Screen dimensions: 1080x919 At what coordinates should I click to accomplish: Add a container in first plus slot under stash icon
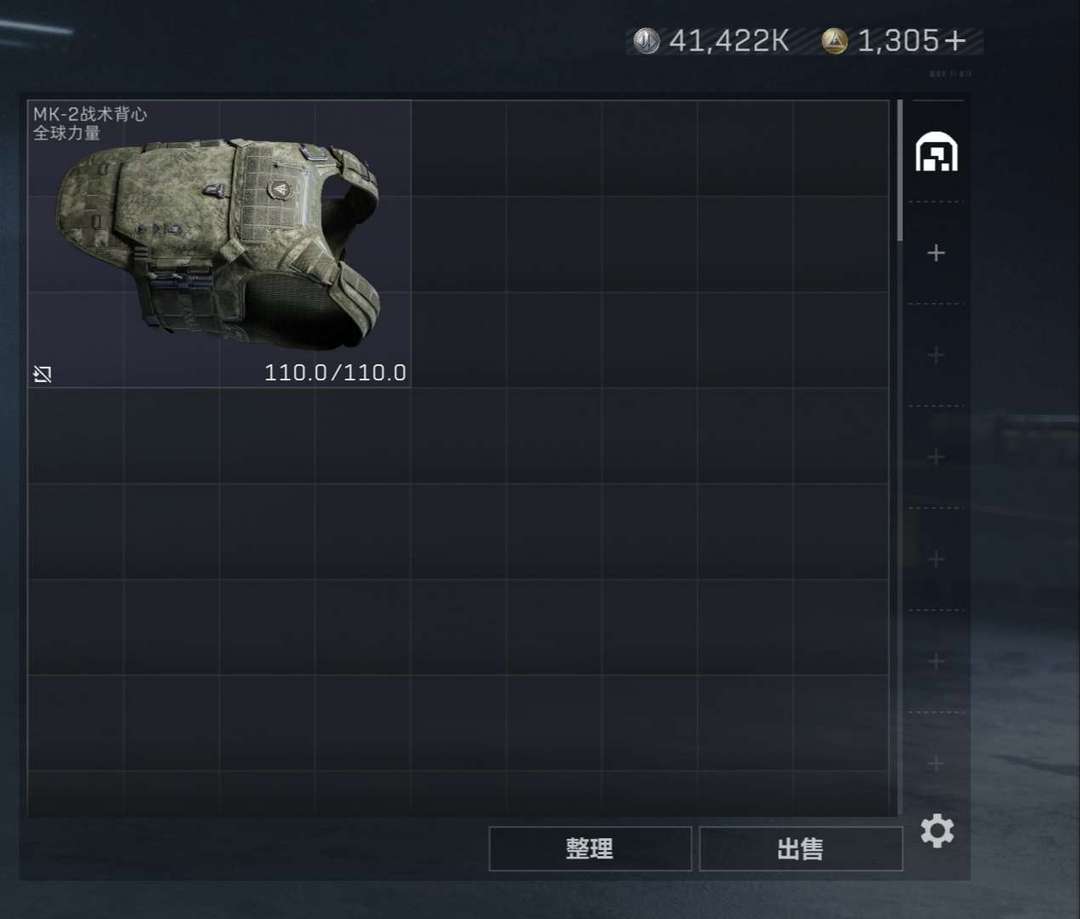(936, 253)
